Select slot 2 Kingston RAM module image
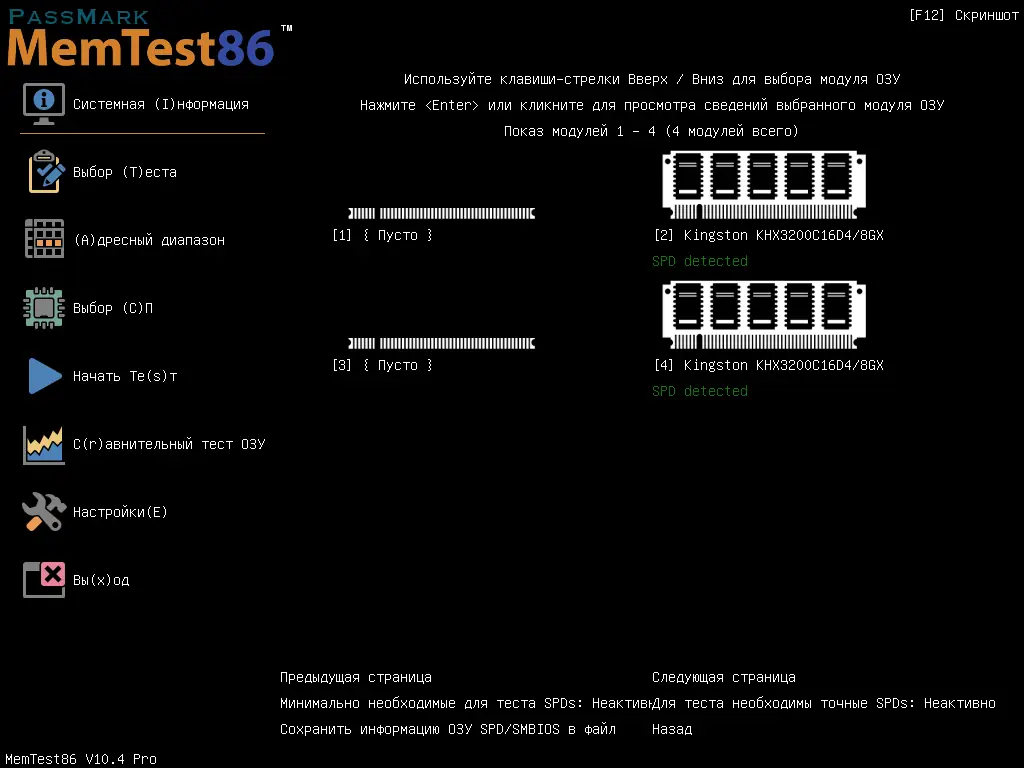Image resolution: width=1024 pixels, height=768 pixels. pos(763,185)
